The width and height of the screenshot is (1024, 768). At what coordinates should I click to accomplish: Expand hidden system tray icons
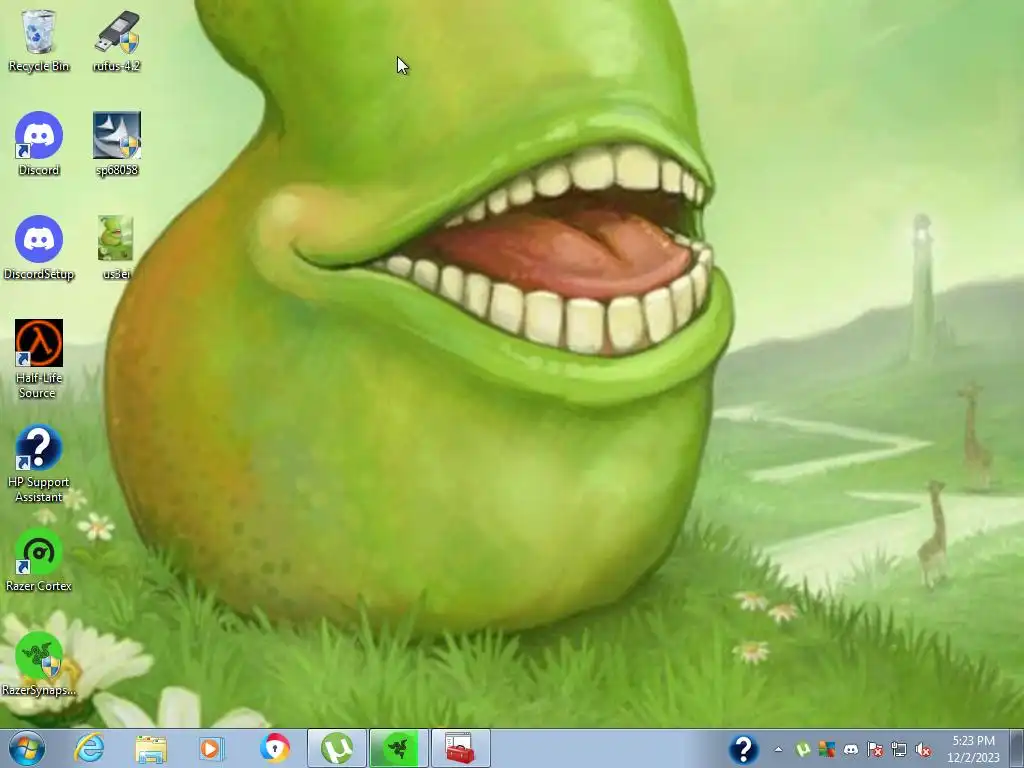pyautogui.click(x=778, y=750)
